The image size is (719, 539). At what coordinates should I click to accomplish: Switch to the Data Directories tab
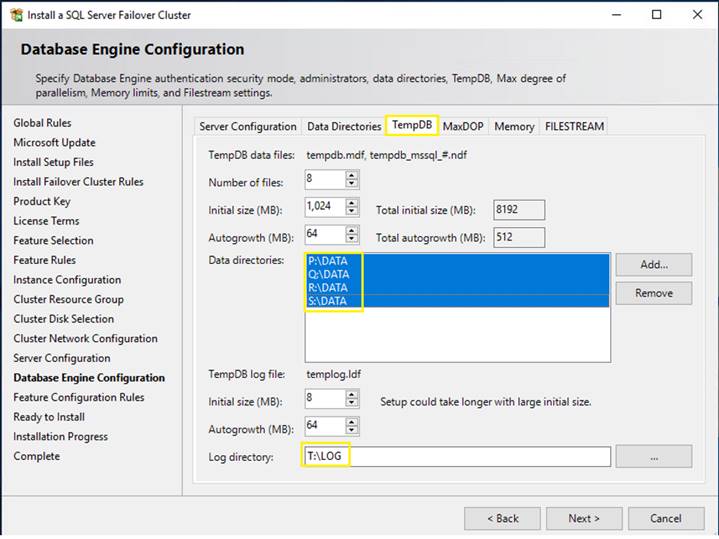(x=344, y=127)
